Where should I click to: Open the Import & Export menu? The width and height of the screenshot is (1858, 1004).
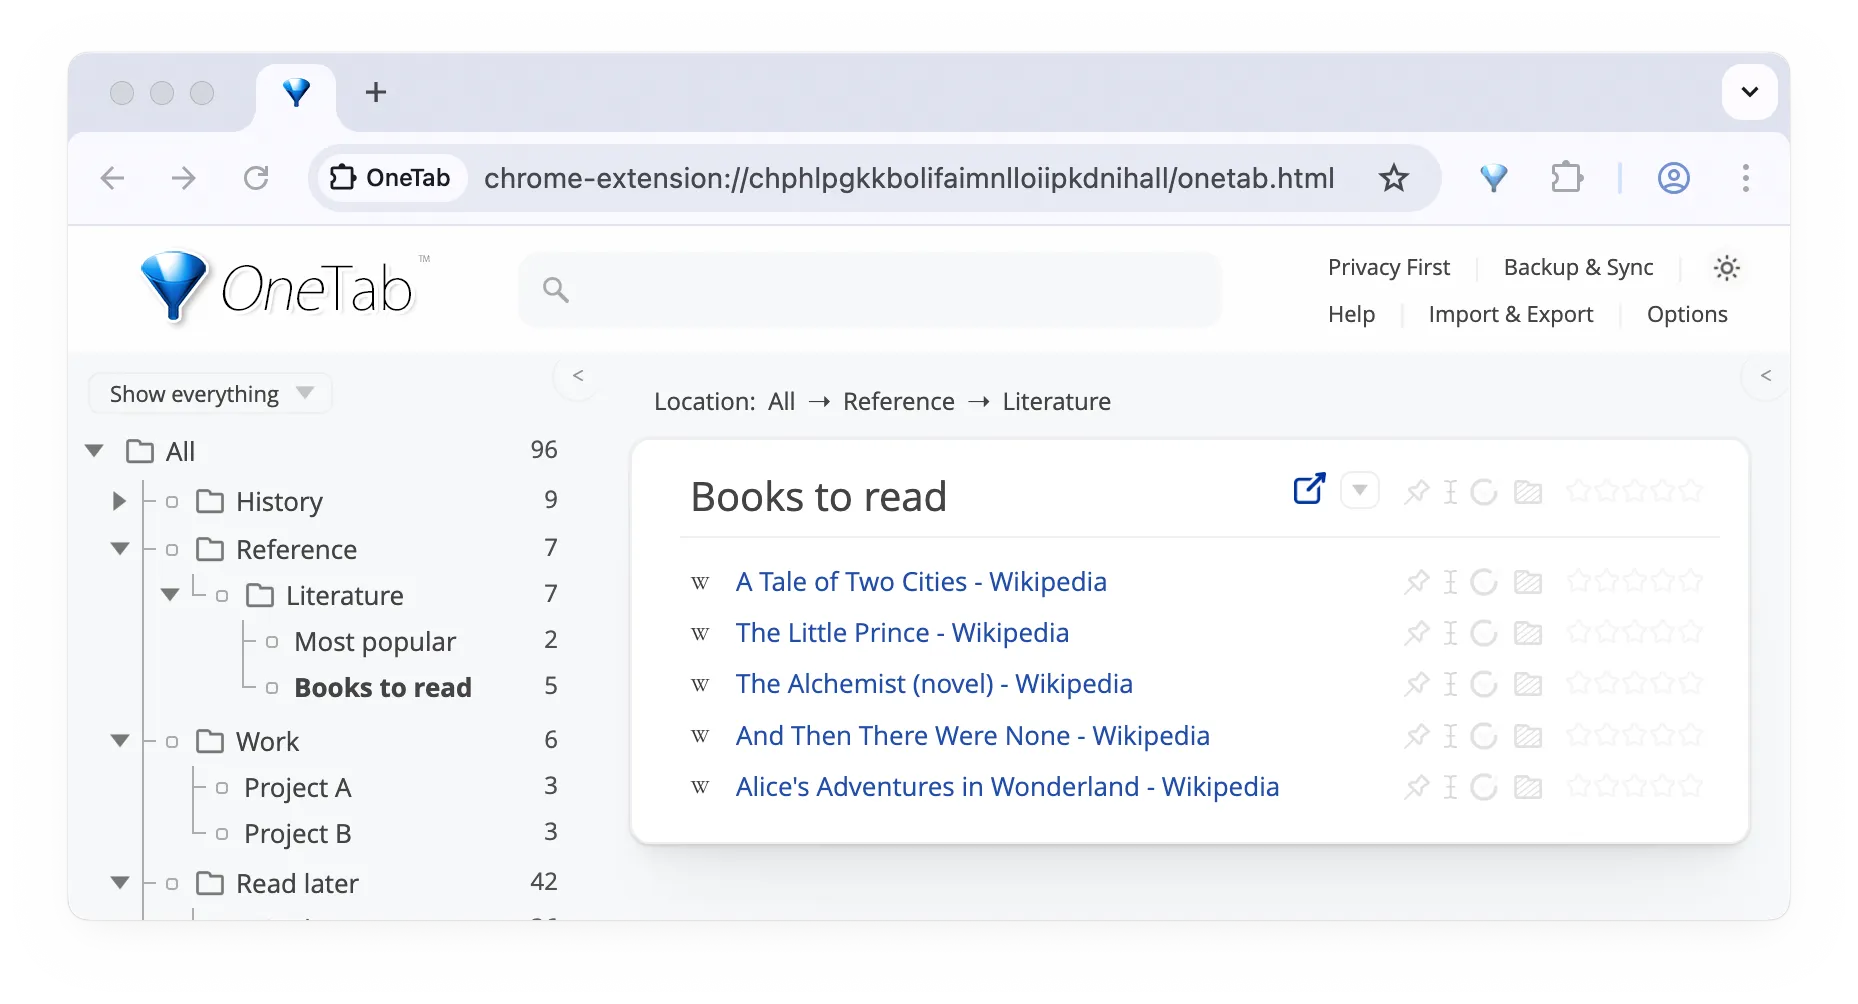(1510, 315)
